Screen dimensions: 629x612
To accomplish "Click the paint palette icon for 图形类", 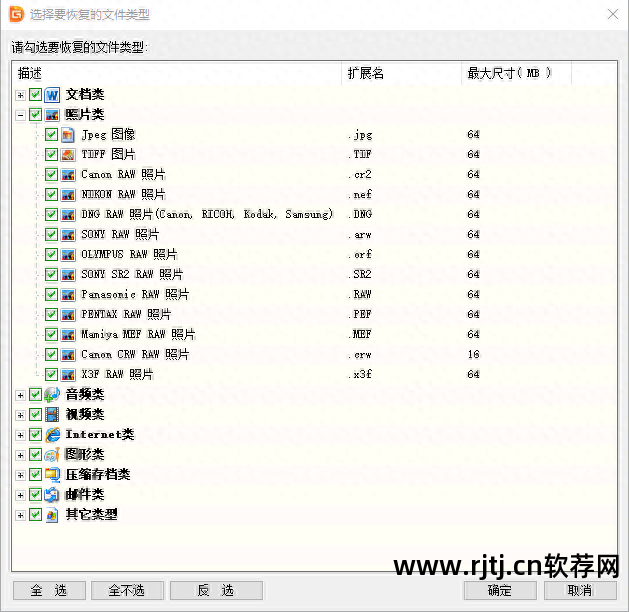I will (52, 455).
